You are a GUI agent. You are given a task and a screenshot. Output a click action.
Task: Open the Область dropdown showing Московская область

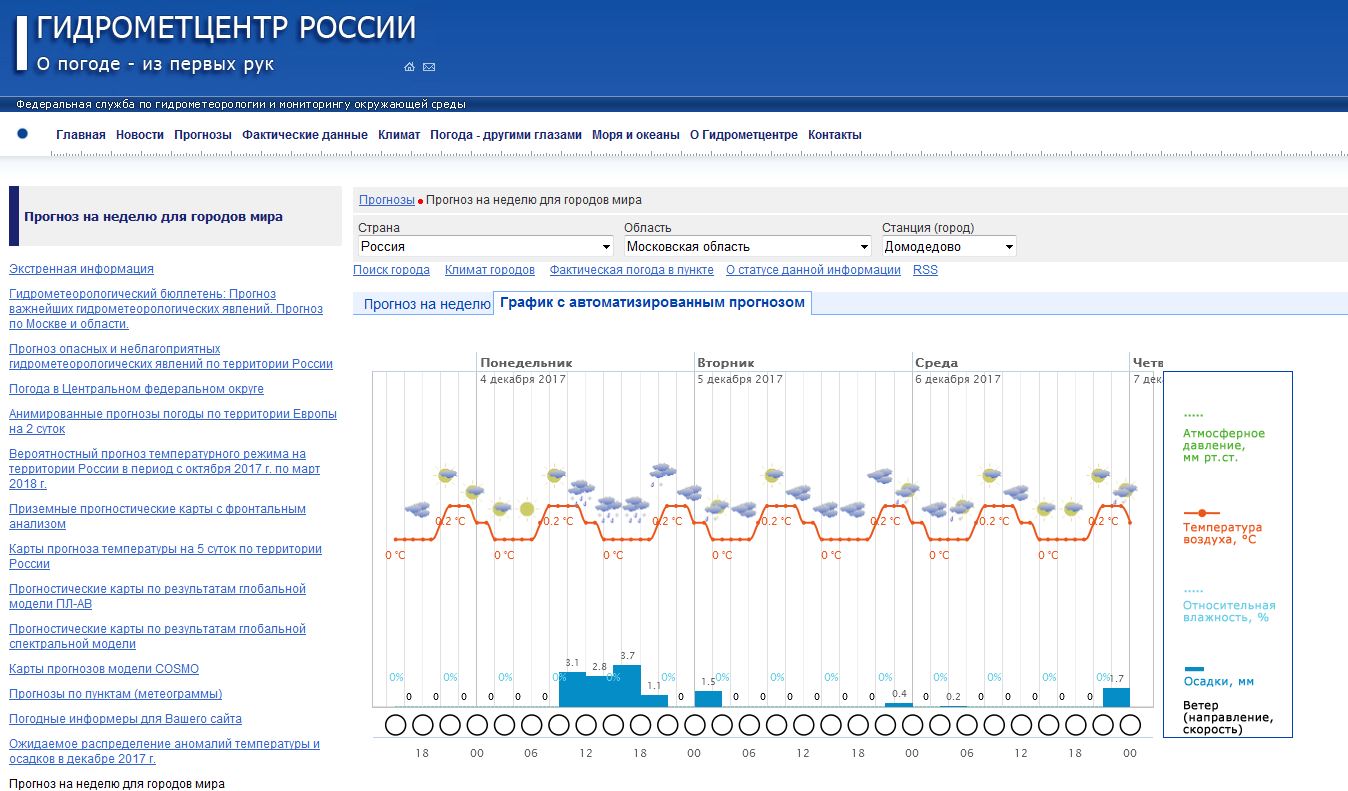(x=748, y=246)
